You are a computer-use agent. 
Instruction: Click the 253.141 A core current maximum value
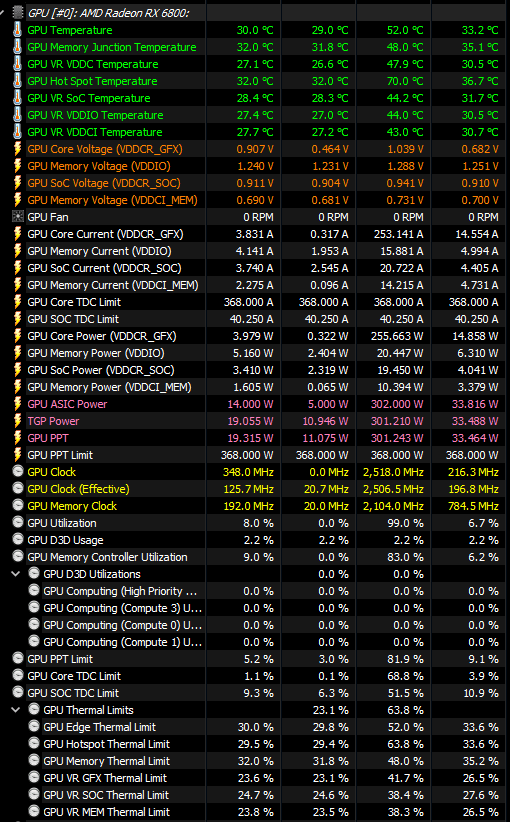pyautogui.click(x=398, y=234)
